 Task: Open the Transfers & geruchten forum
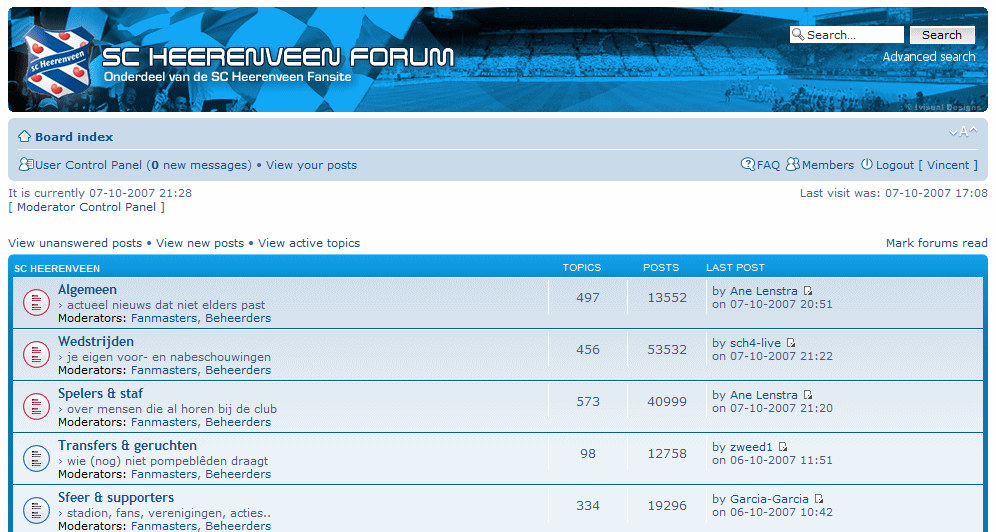(127, 446)
